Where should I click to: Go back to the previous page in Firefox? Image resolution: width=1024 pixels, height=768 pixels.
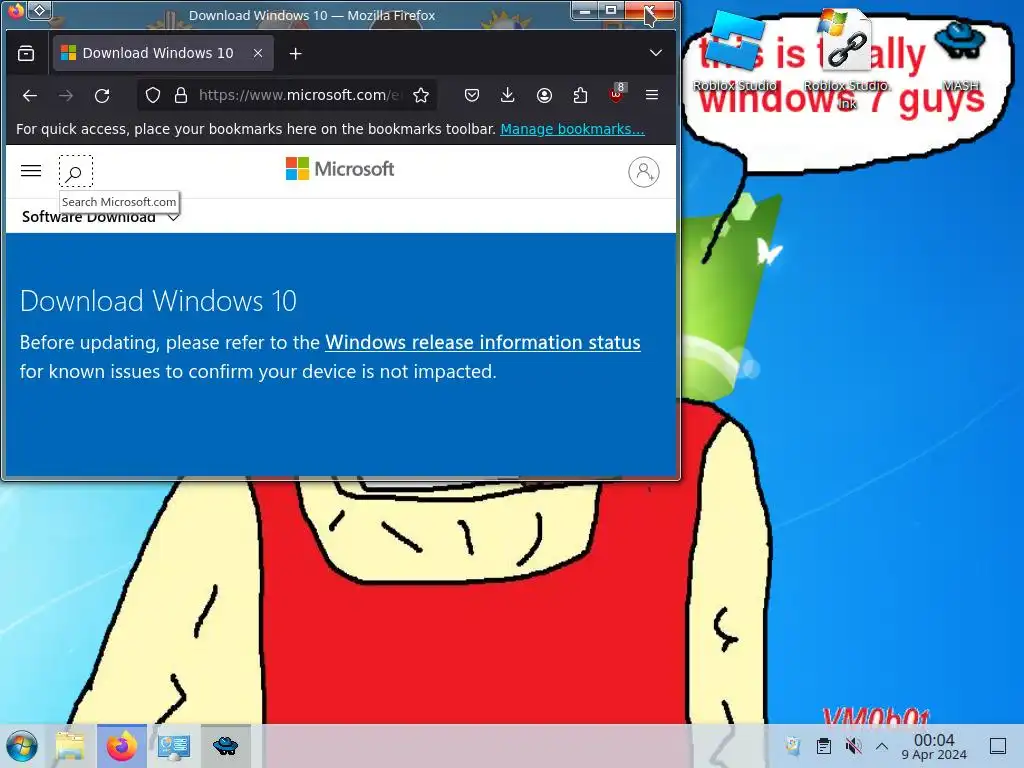pyautogui.click(x=29, y=95)
